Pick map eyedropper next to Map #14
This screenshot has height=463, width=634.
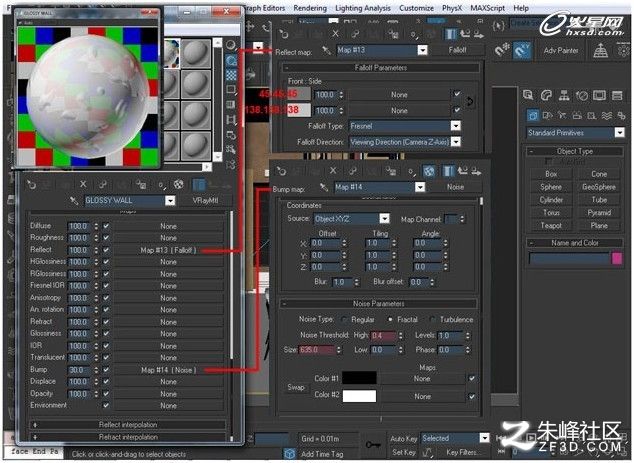coord(323,187)
